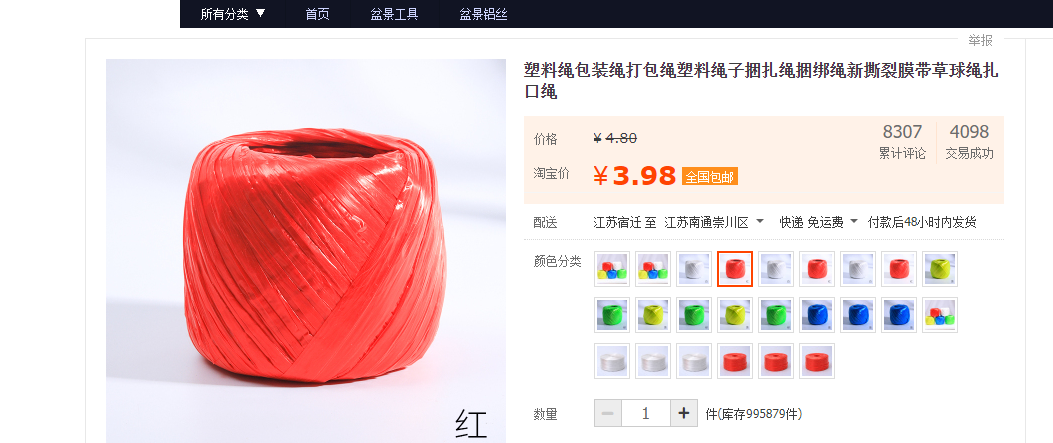Viewport: 1053px width, 443px height.
Task: Choose the first multicolor swatch in 颜色分类
Action: (x=612, y=268)
